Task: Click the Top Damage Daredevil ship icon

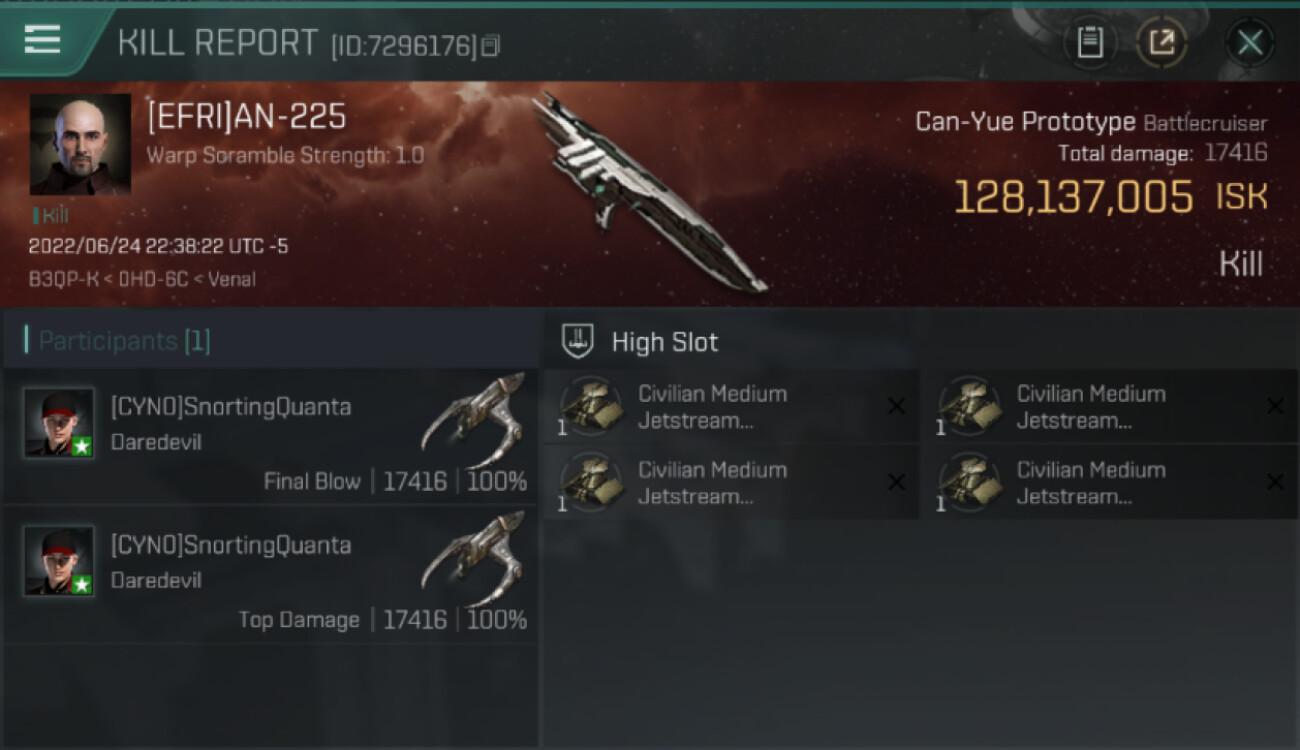Action: (x=474, y=558)
